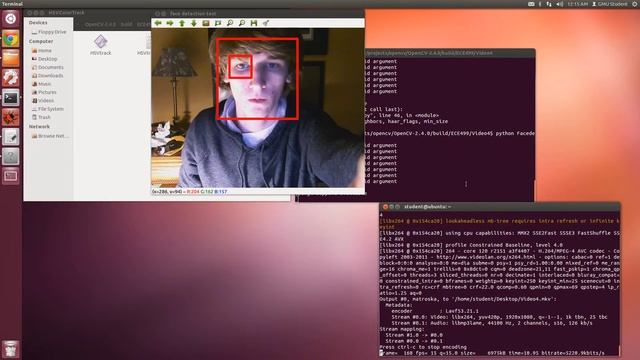Reset zoom to original size in the viewer toolbar
Image resolution: width=640 pixels, height=360 pixels.
click(206, 23)
